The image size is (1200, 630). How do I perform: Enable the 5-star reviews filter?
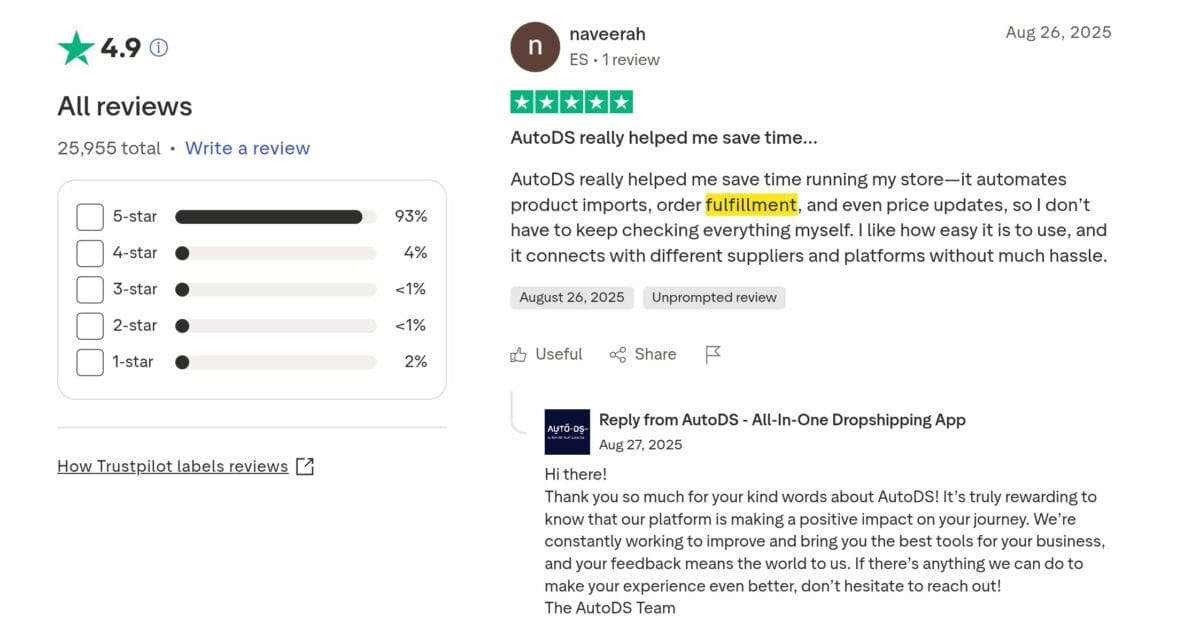pos(90,216)
